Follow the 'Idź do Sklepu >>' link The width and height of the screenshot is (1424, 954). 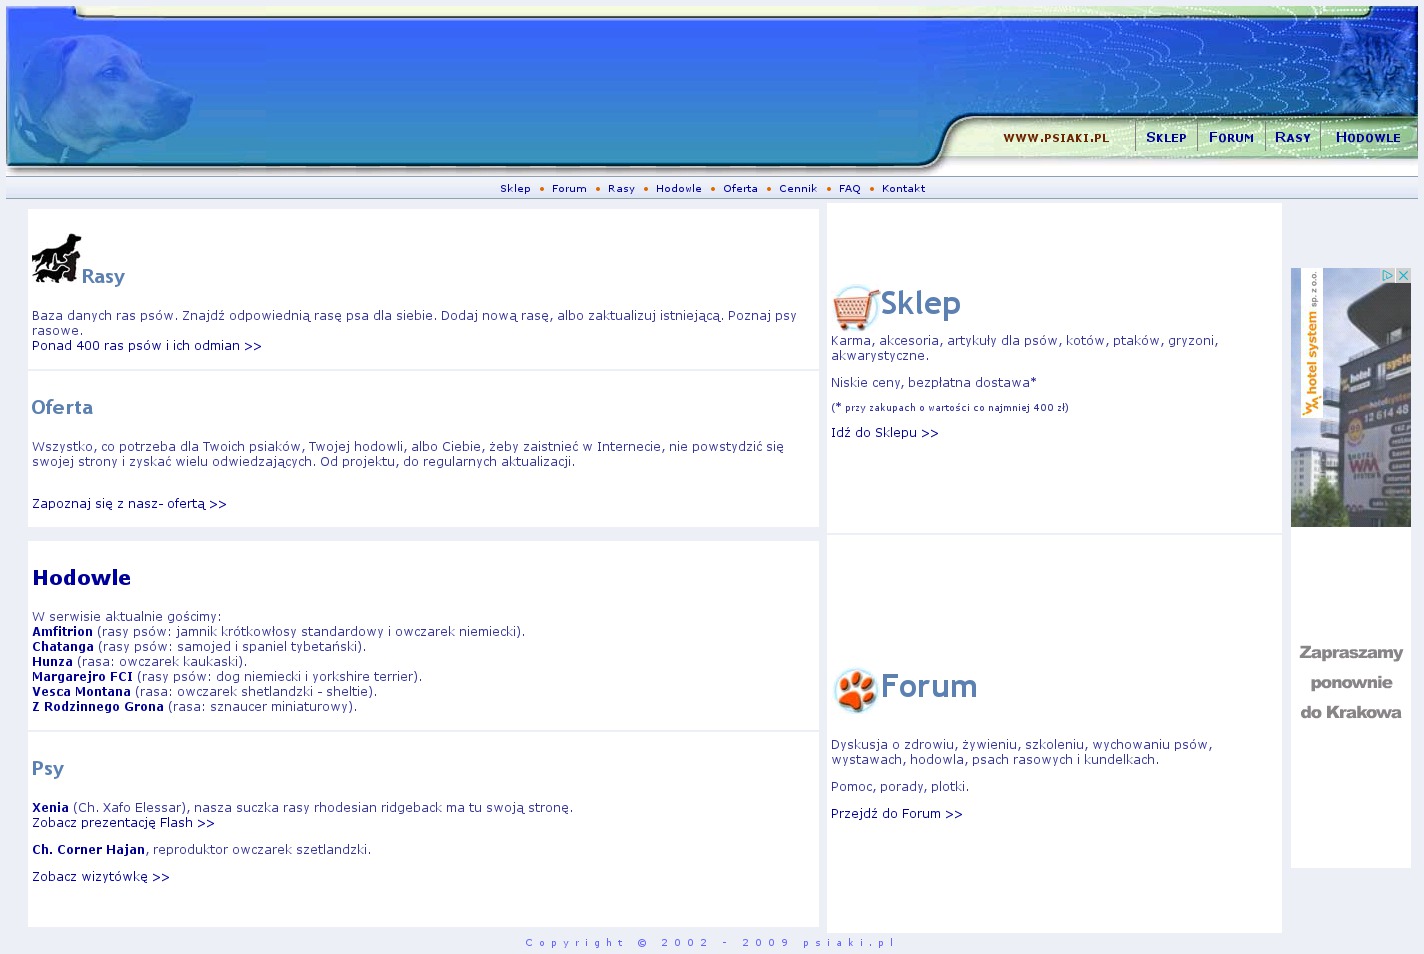coord(884,433)
